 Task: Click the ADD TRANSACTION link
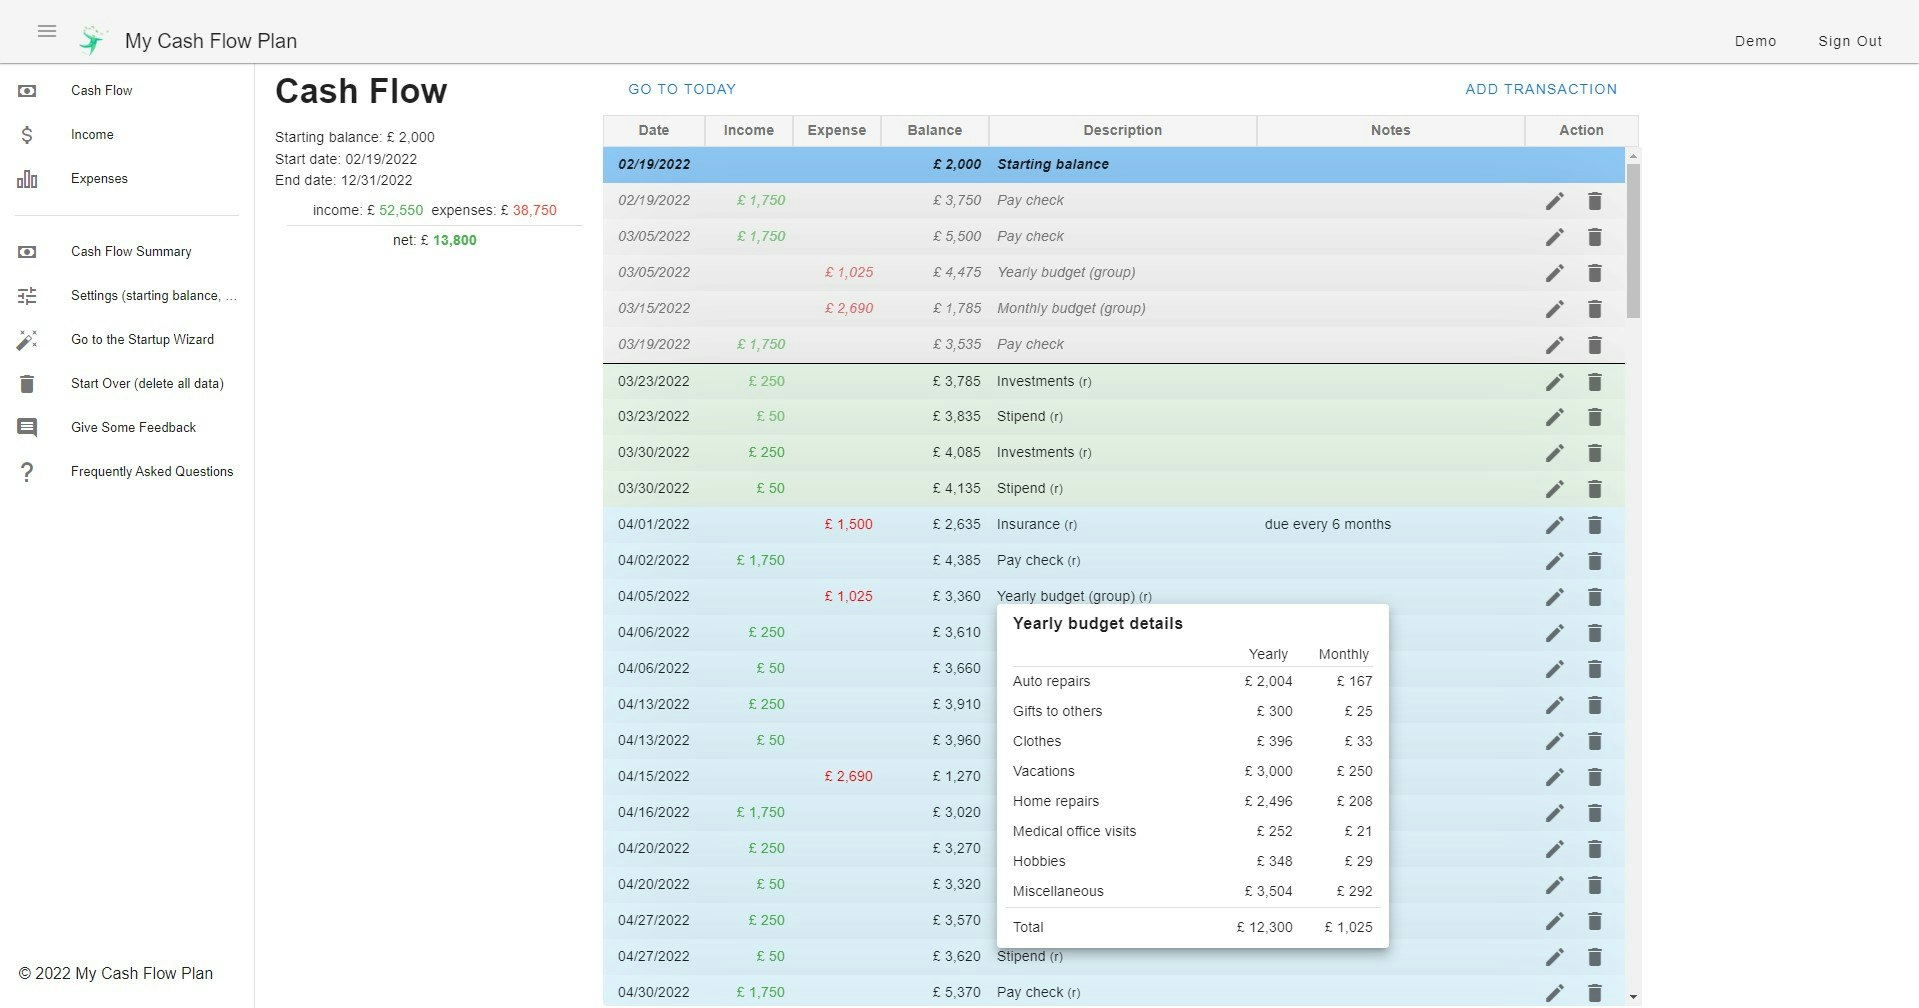(1540, 89)
